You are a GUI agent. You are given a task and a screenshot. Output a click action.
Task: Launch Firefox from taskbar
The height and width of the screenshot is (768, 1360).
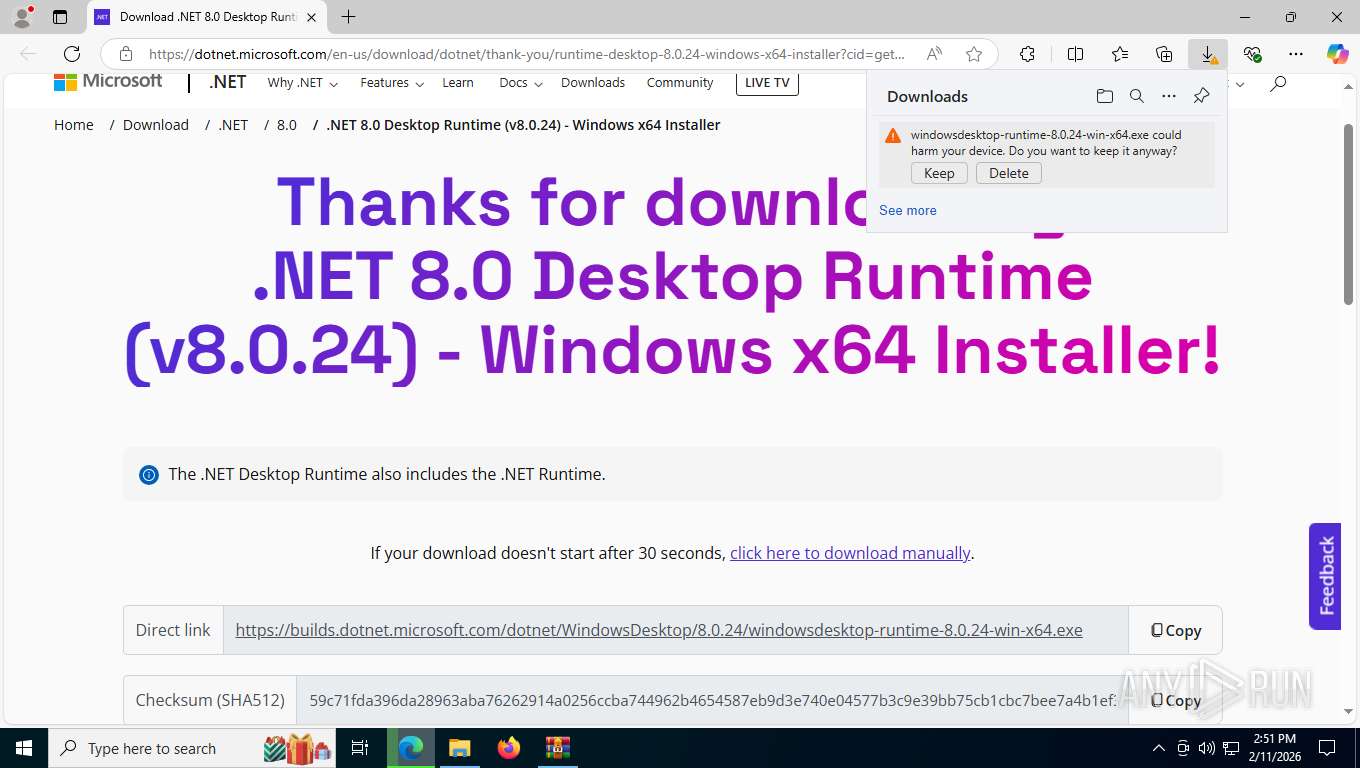pyautogui.click(x=509, y=748)
